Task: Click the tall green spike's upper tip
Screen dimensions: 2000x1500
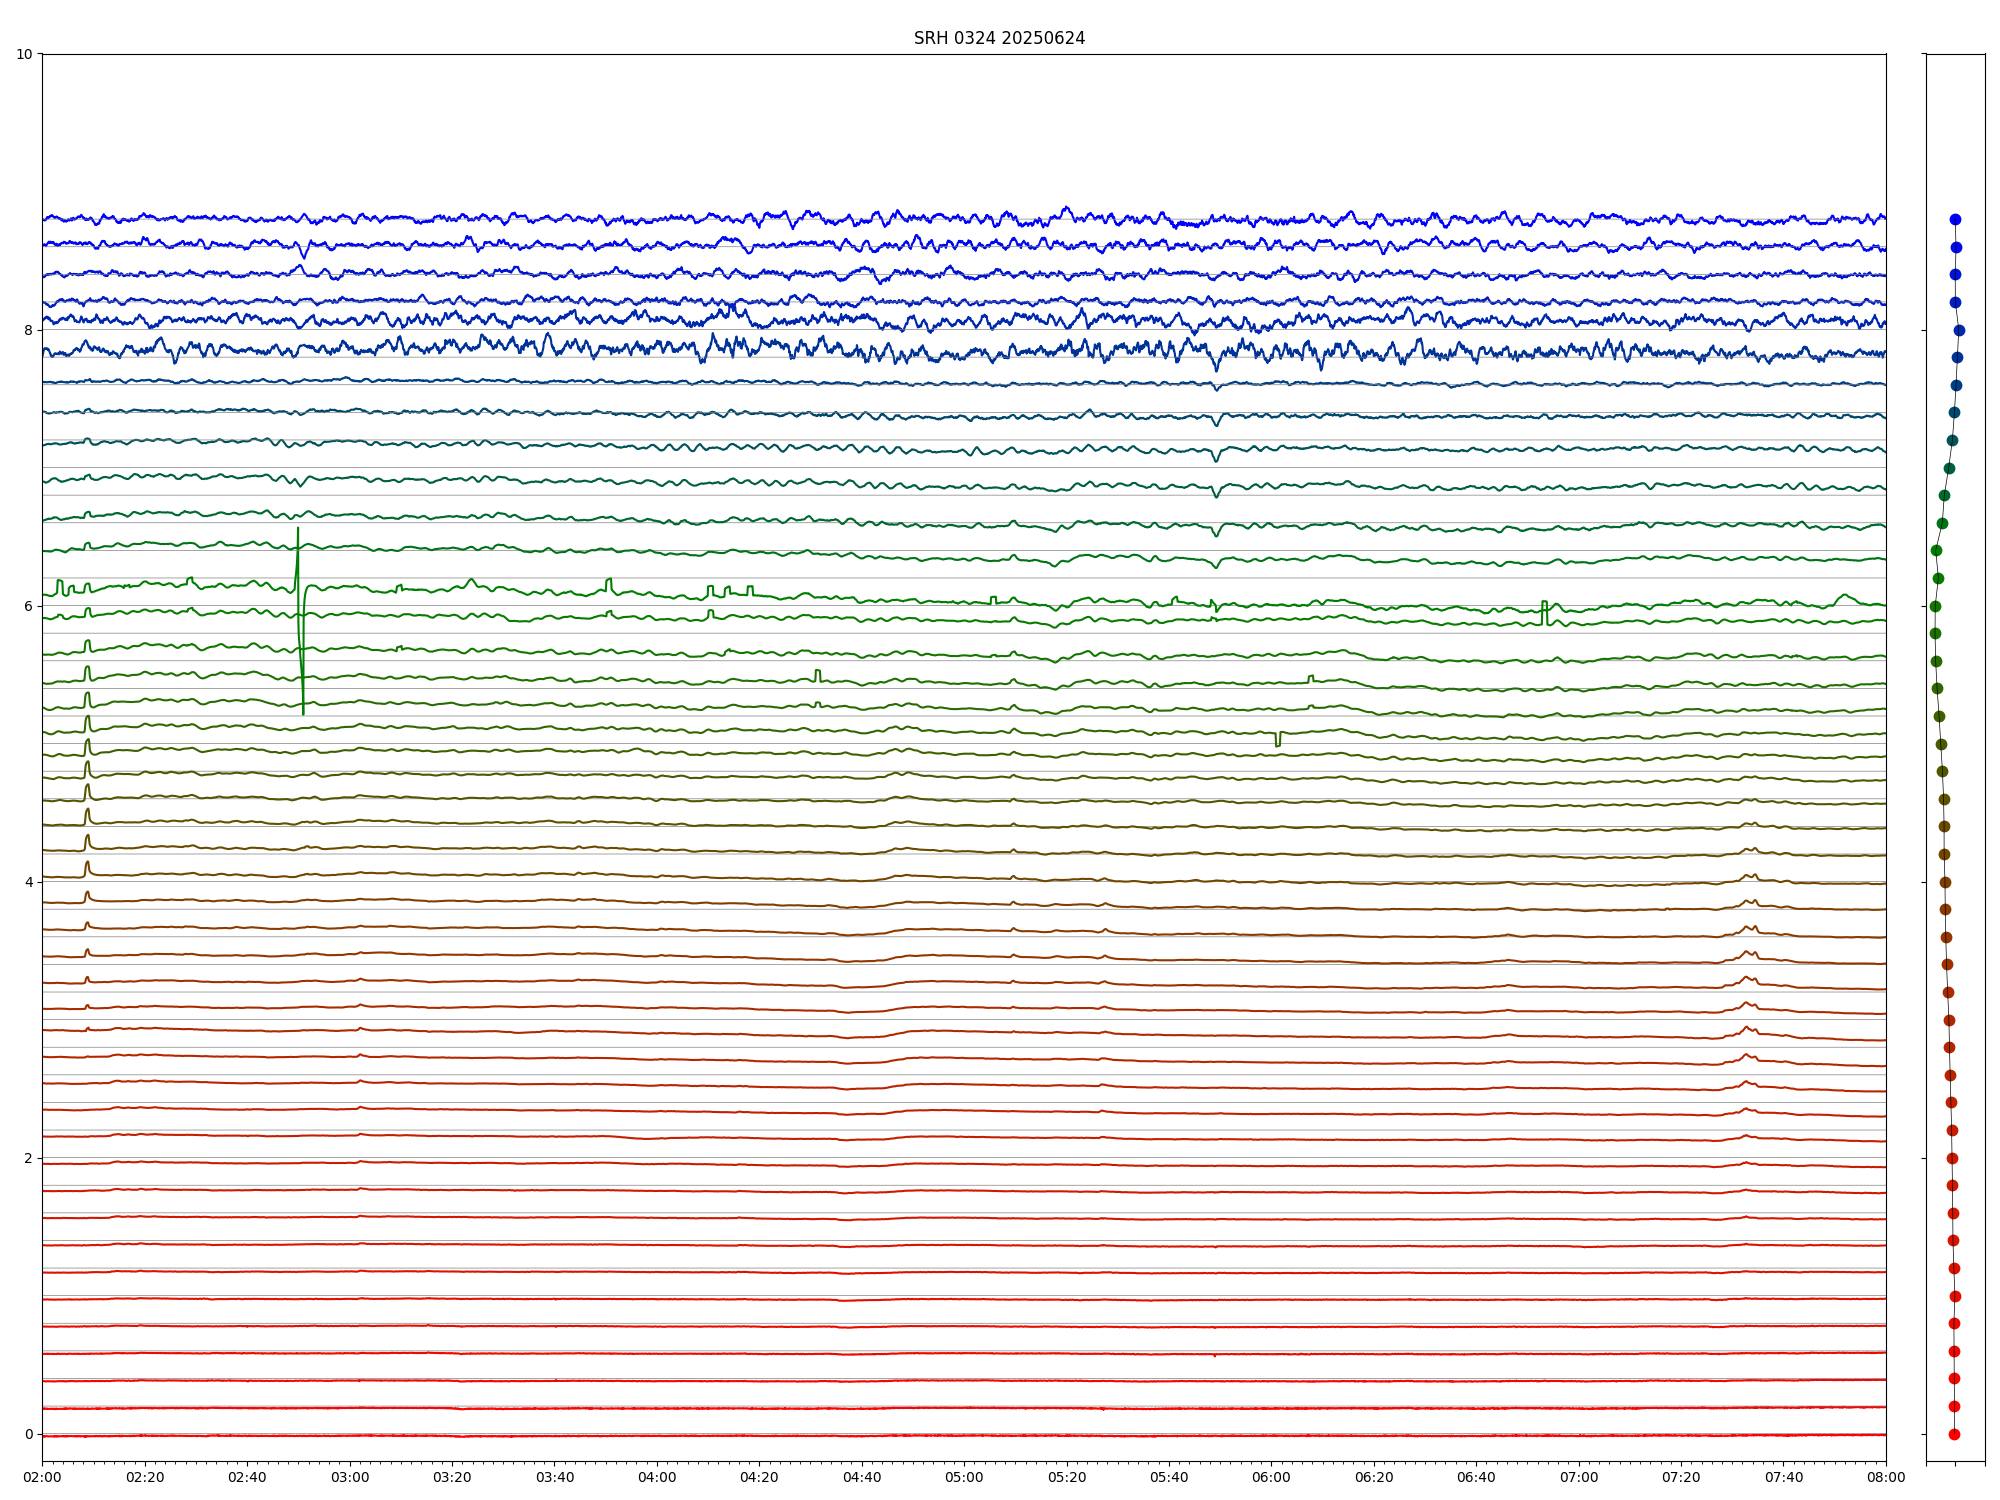Action: tap(298, 529)
